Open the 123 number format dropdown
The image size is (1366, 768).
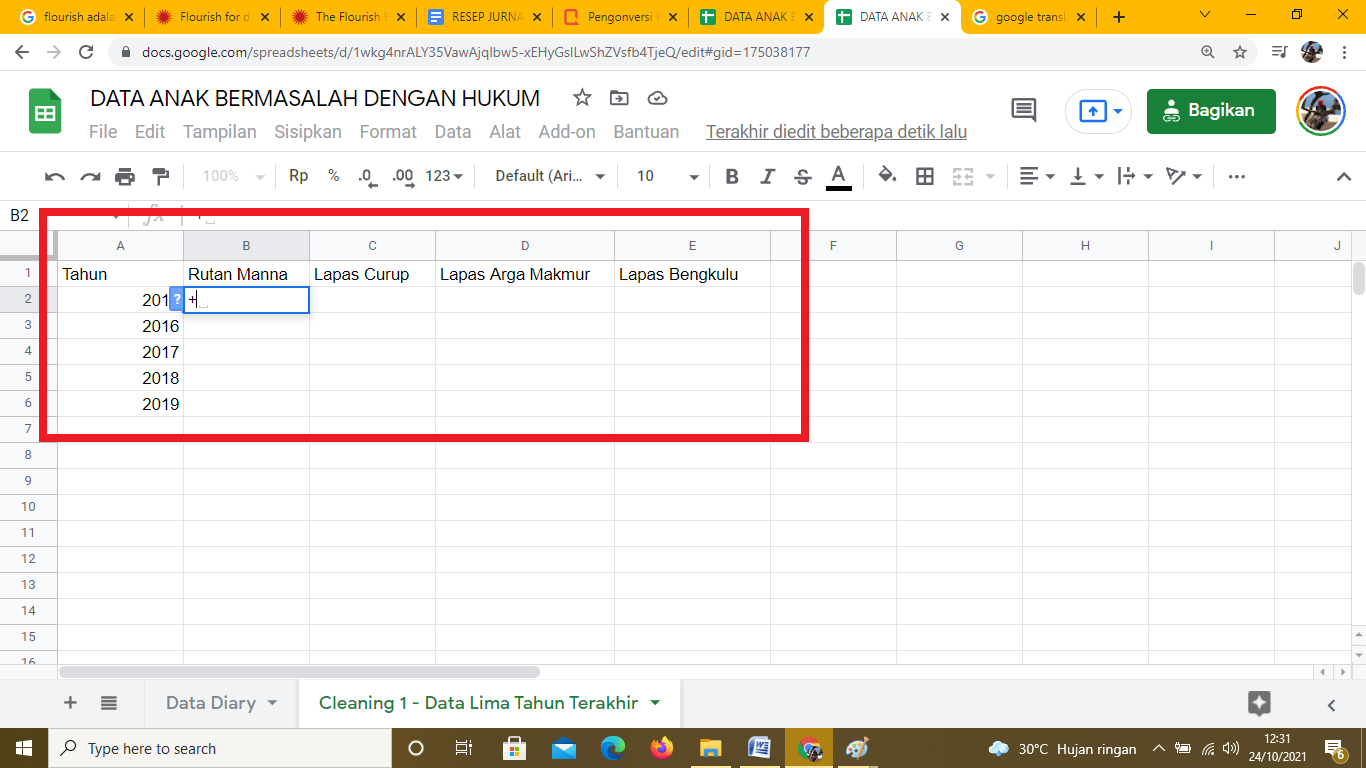tap(444, 177)
